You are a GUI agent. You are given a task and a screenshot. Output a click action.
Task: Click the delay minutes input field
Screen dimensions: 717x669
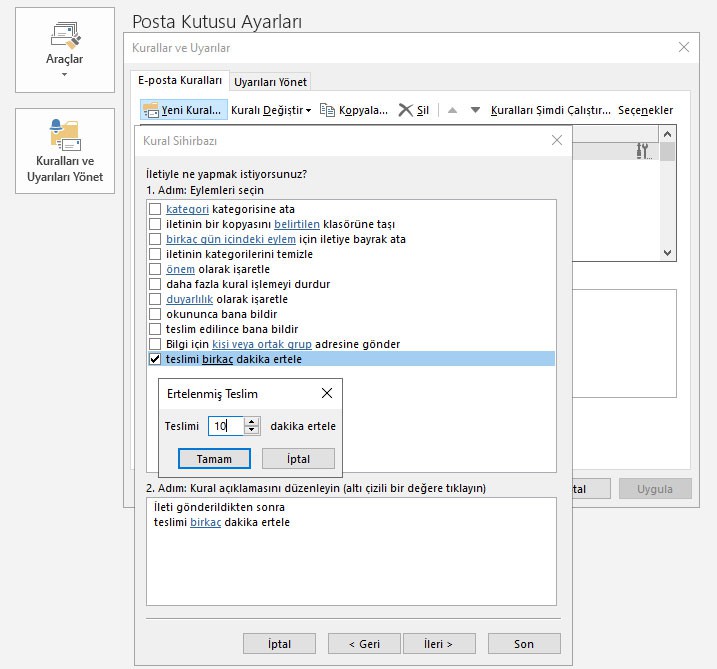pos(226,426)
